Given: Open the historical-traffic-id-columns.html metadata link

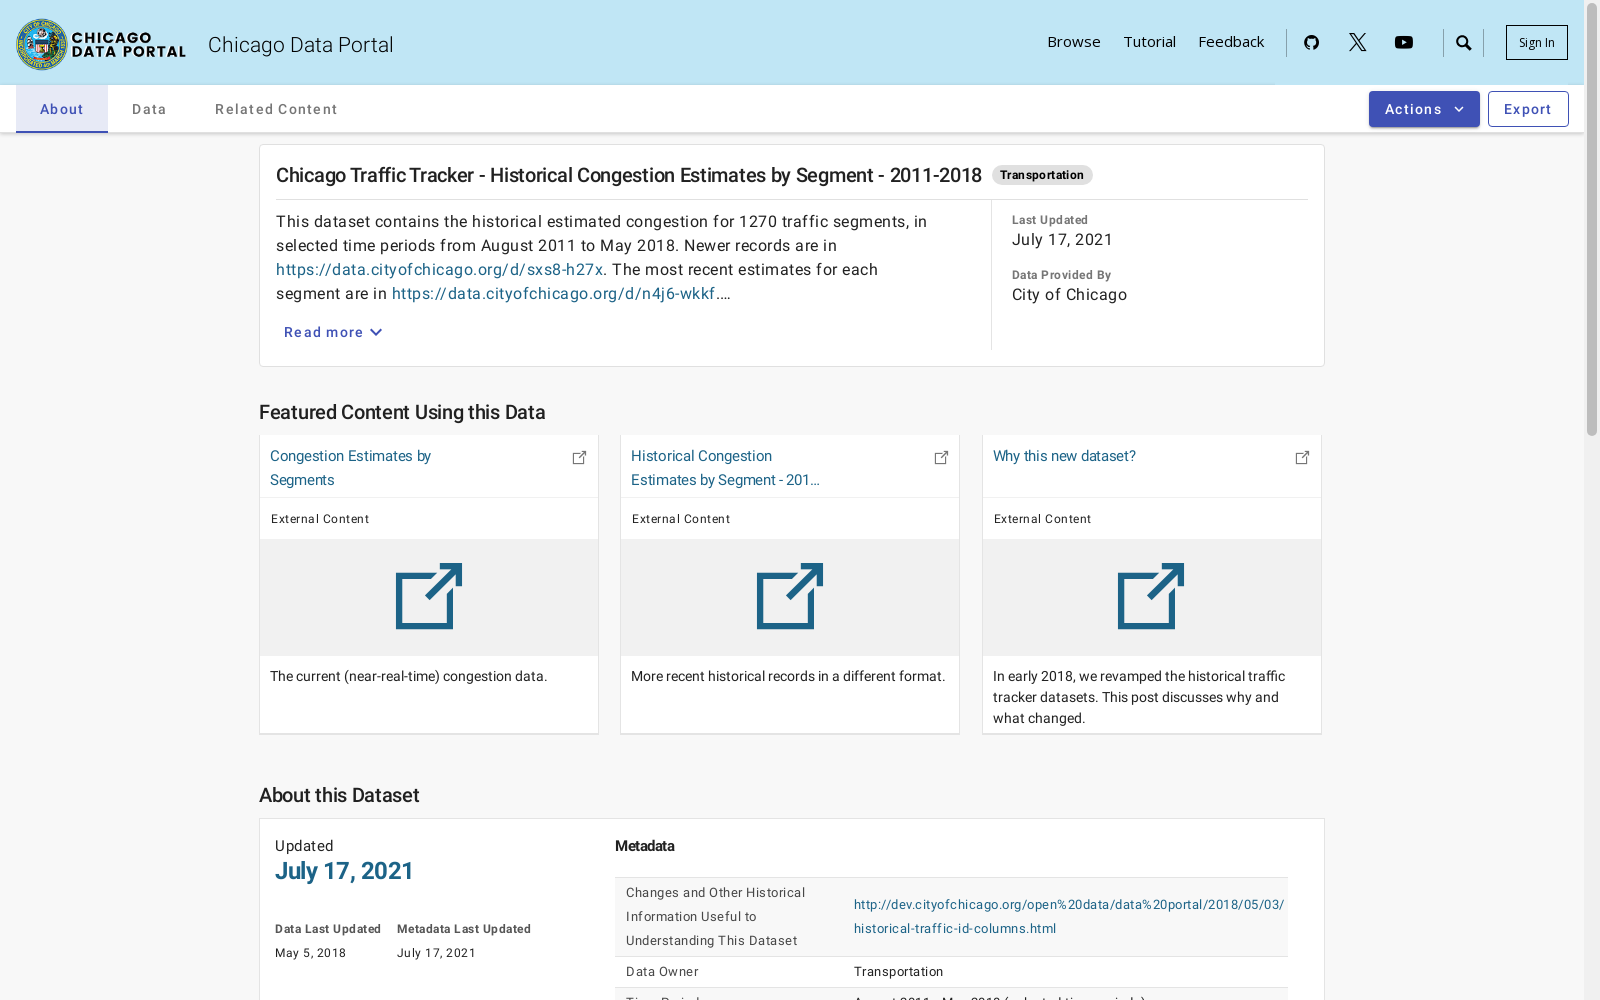Looking at the screenshot, I should tap(1069, 917).
